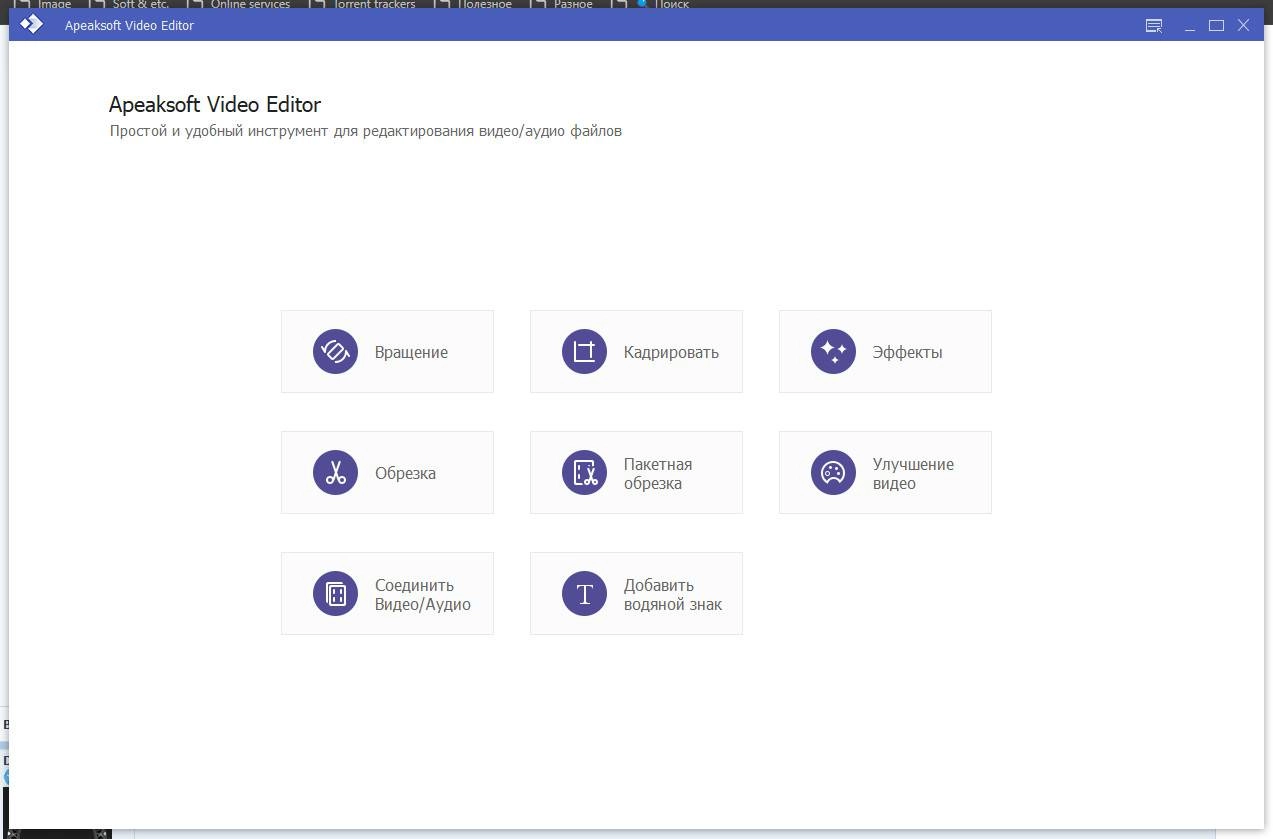Close the Apeaksoft Video Editor window
Image resolution: width=1273 pixels, height=839 pixels.
click(x=1244, y=25)
